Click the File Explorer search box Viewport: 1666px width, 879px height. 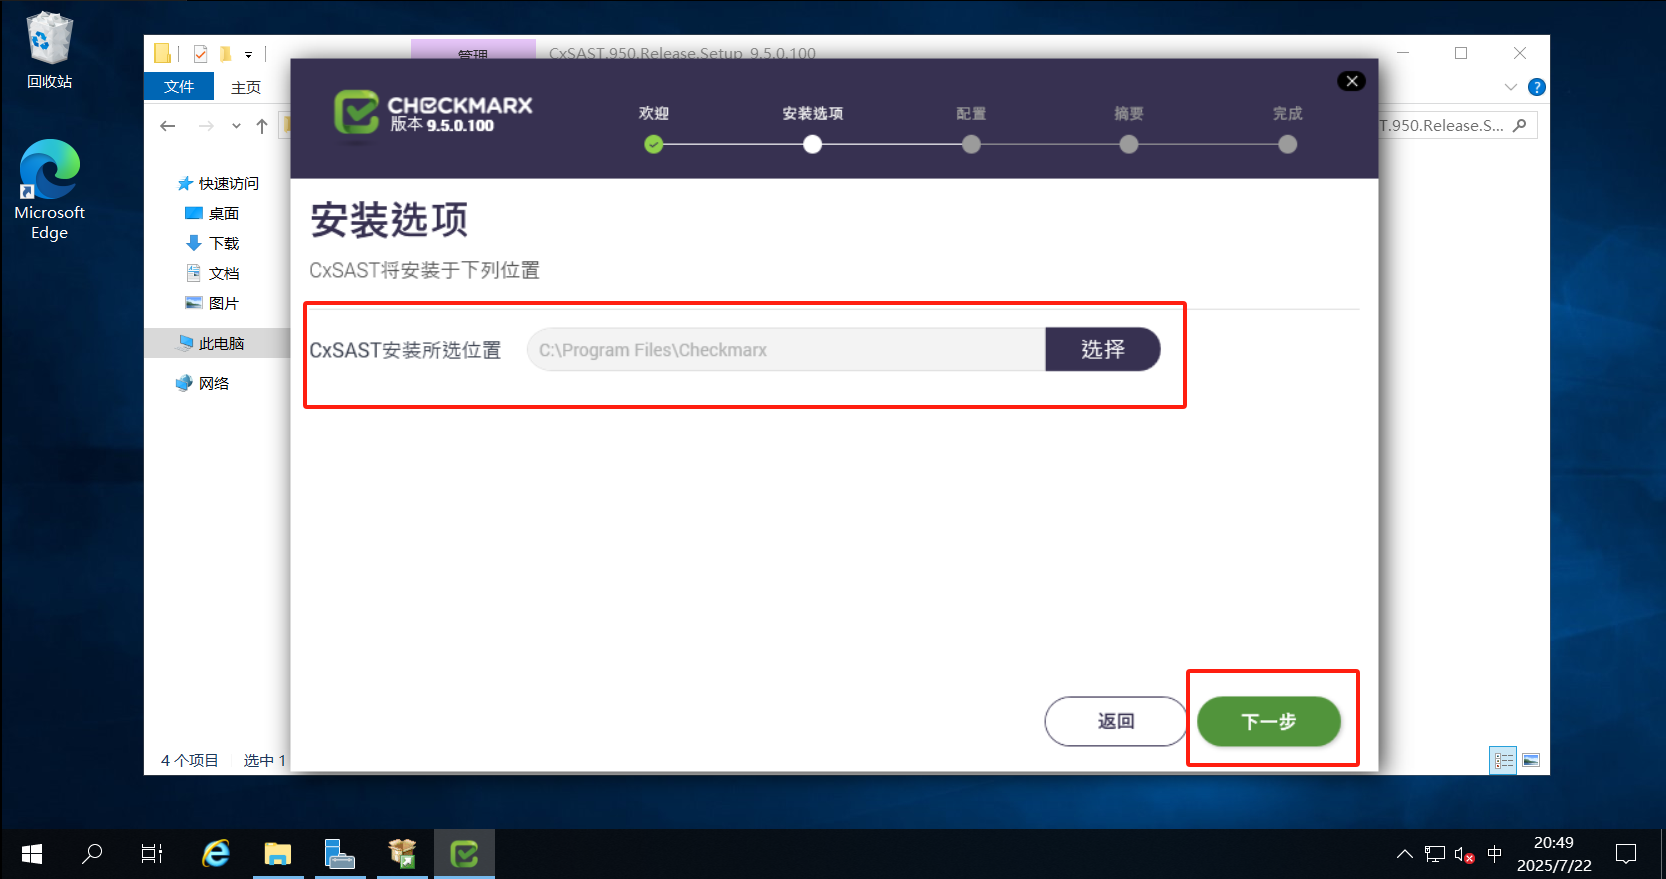coord(1457,126)
